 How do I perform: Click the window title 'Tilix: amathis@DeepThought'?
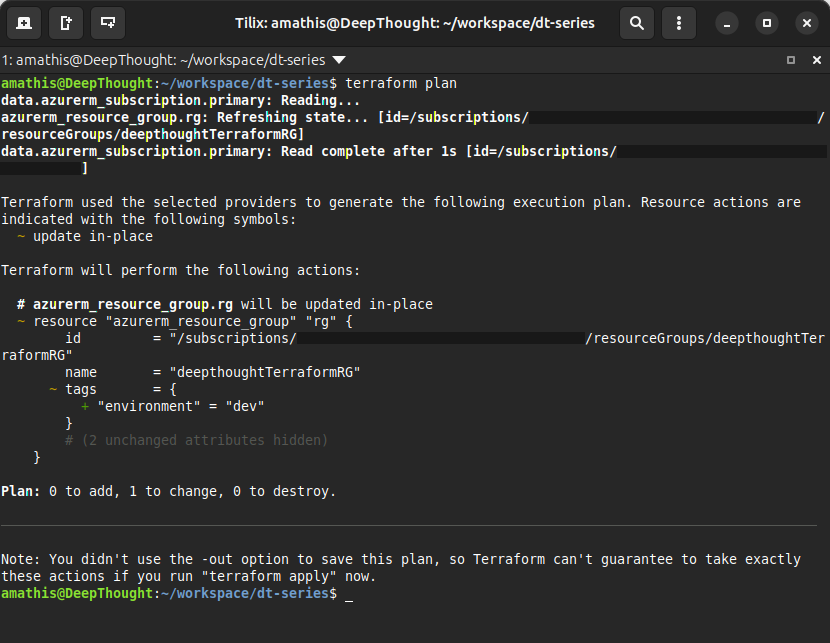tap(415, 23)
